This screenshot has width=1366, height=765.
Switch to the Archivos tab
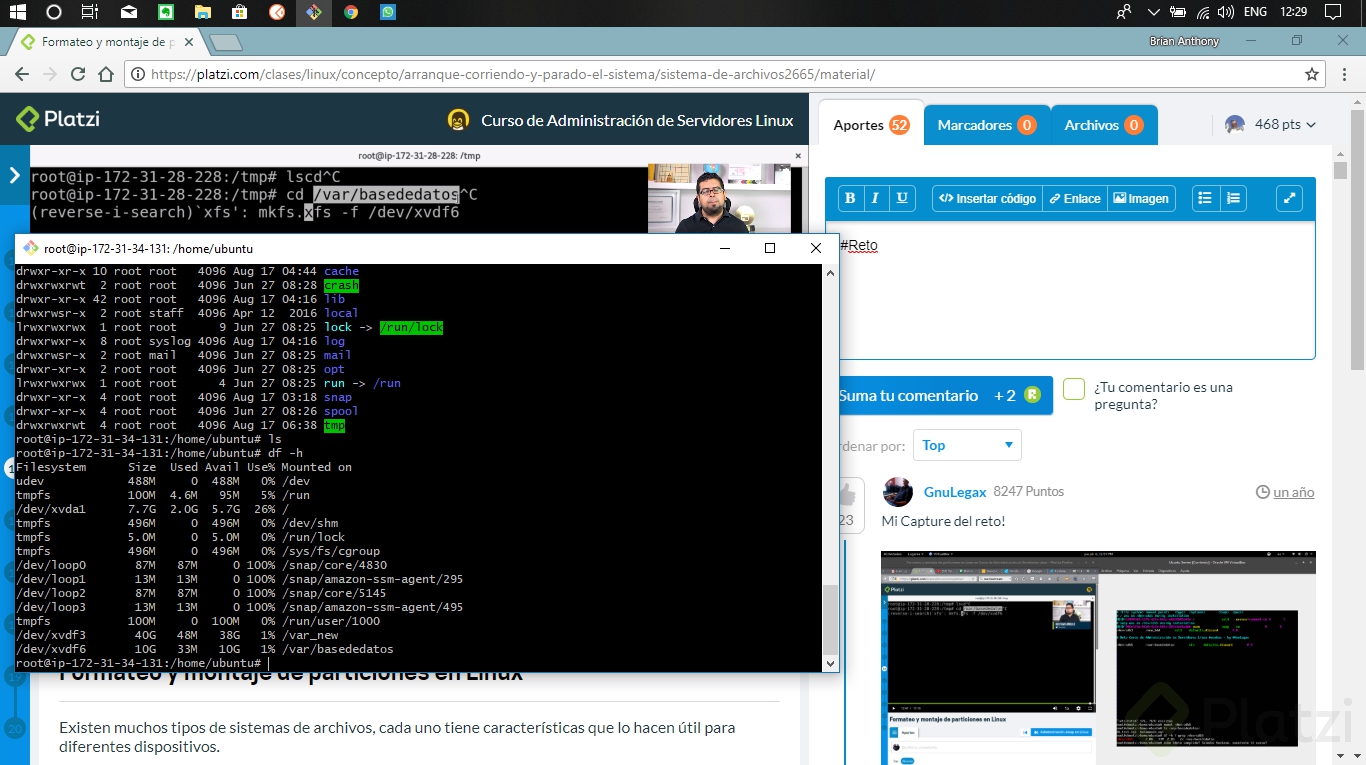click(x=1103, y=125)
